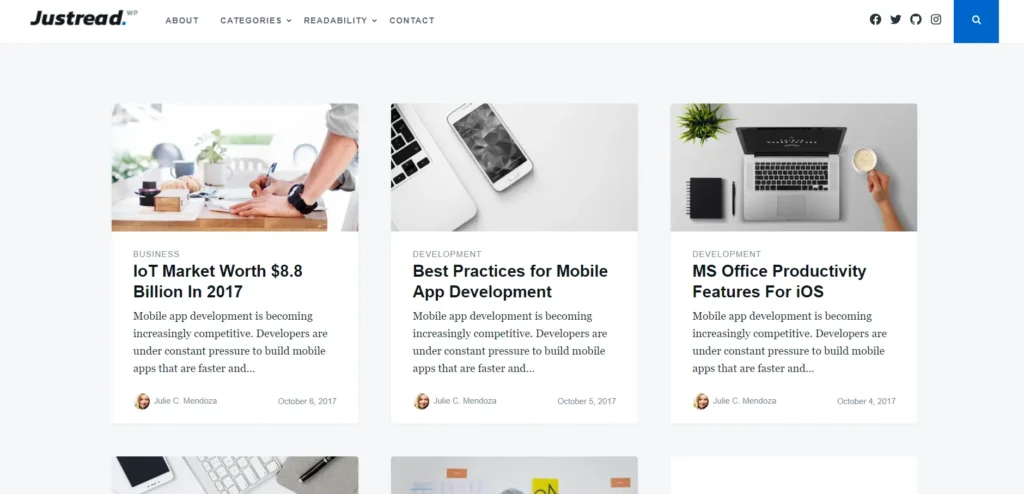Click the laptop with coffee thumbnail image

coord(793,167)
